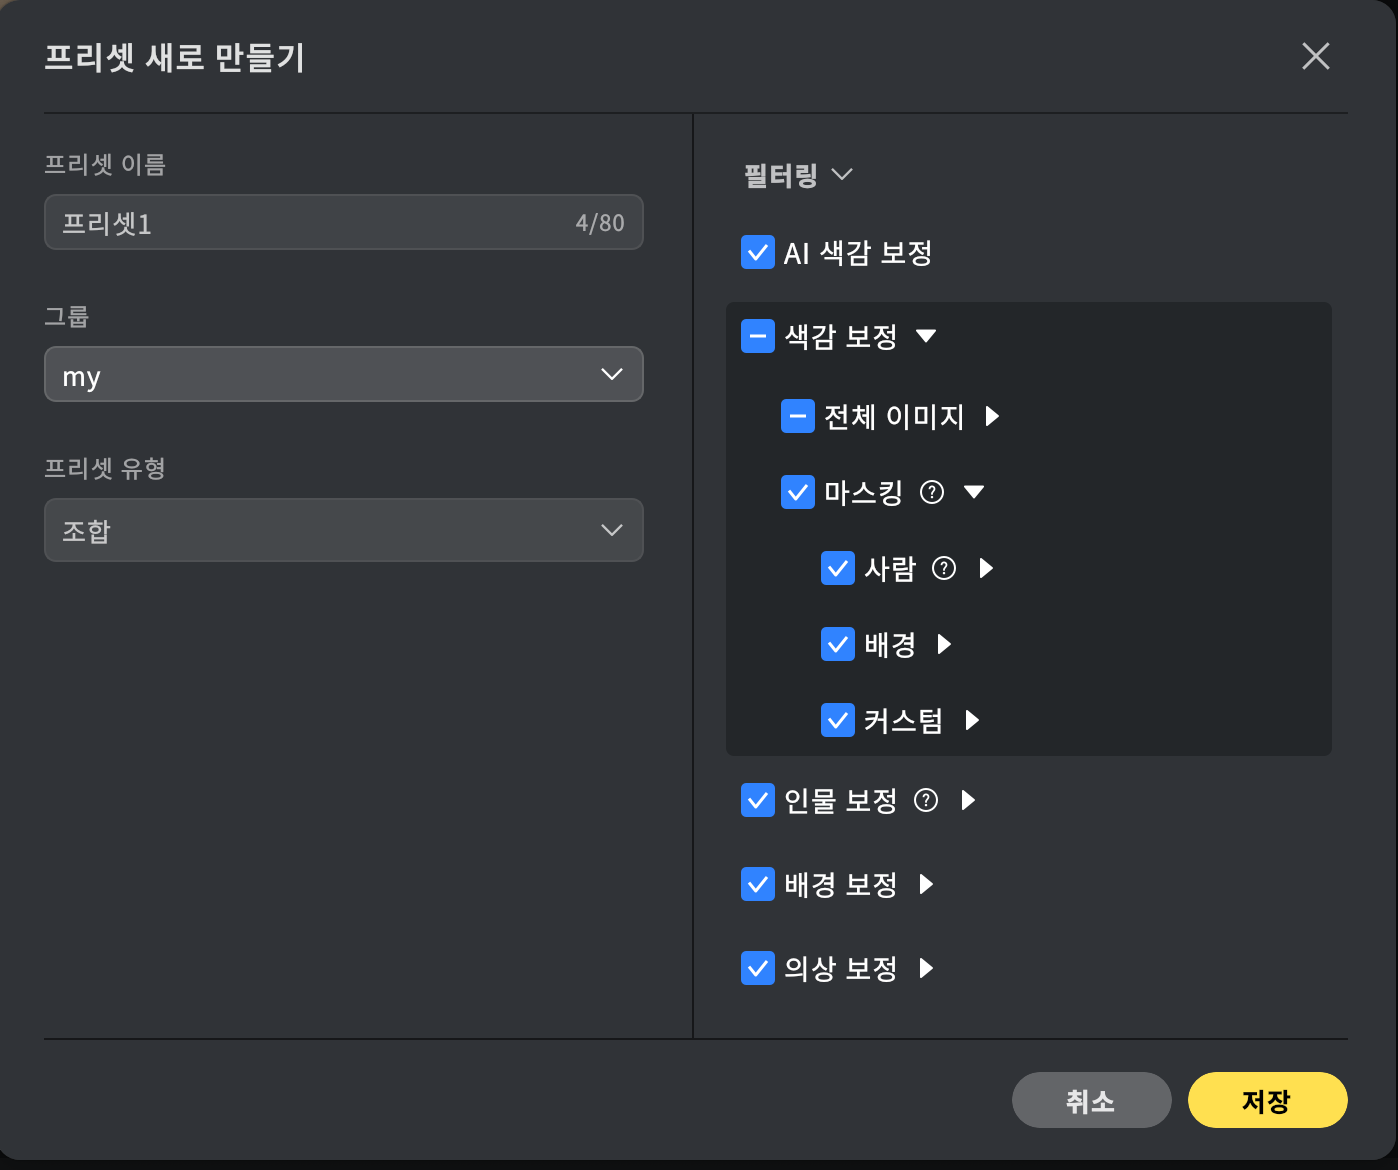Close the 프리셋 새로 만들기 dialog
The width and height of the screenshot is (1398, 1170).
tap(1315, 56)
